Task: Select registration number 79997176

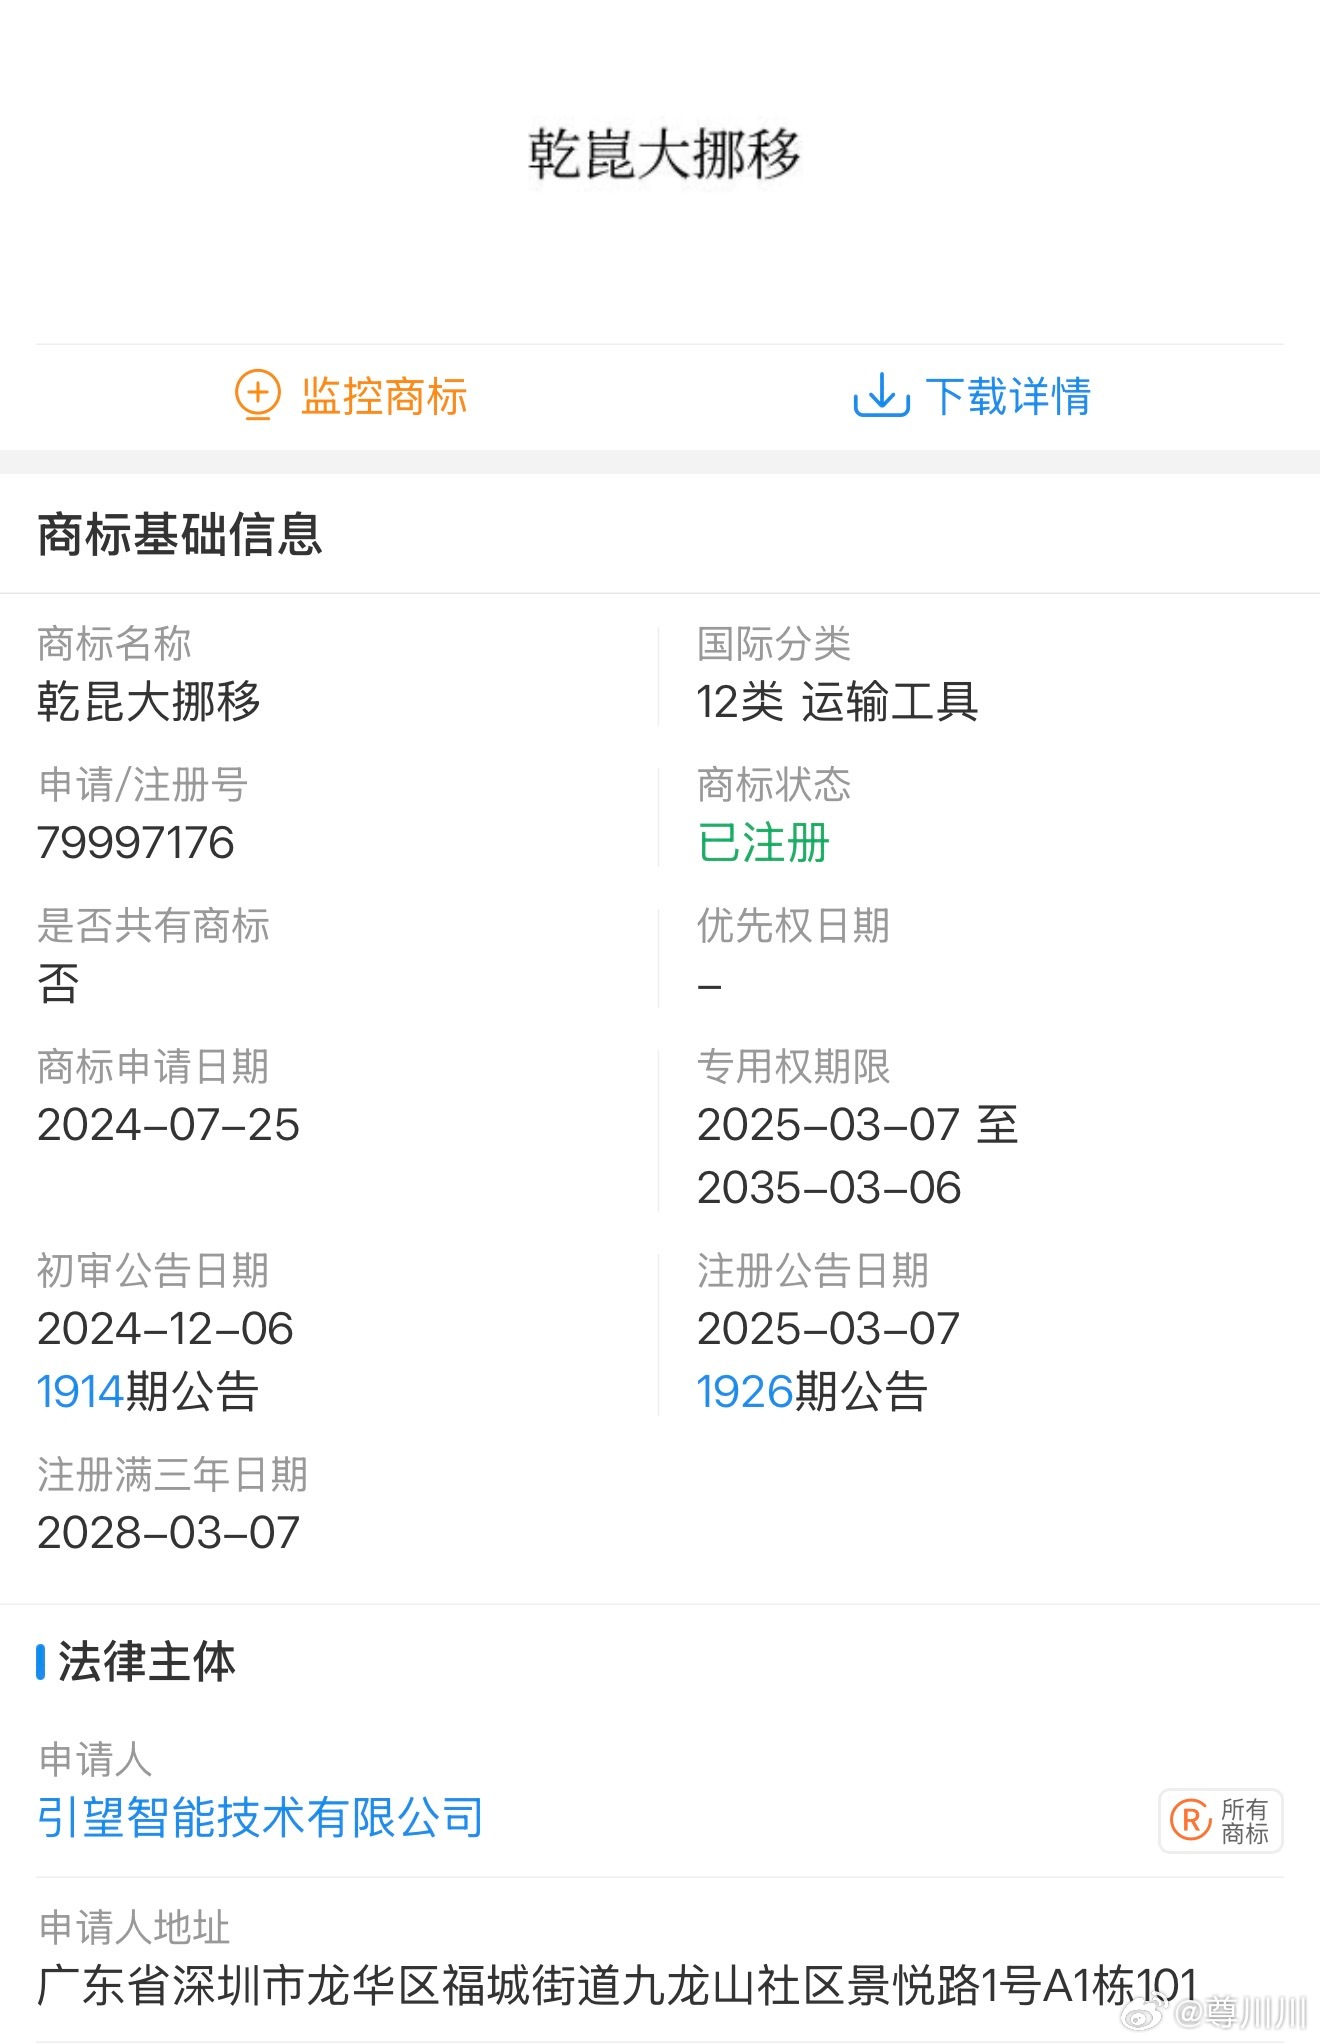Action: [136, 842]
